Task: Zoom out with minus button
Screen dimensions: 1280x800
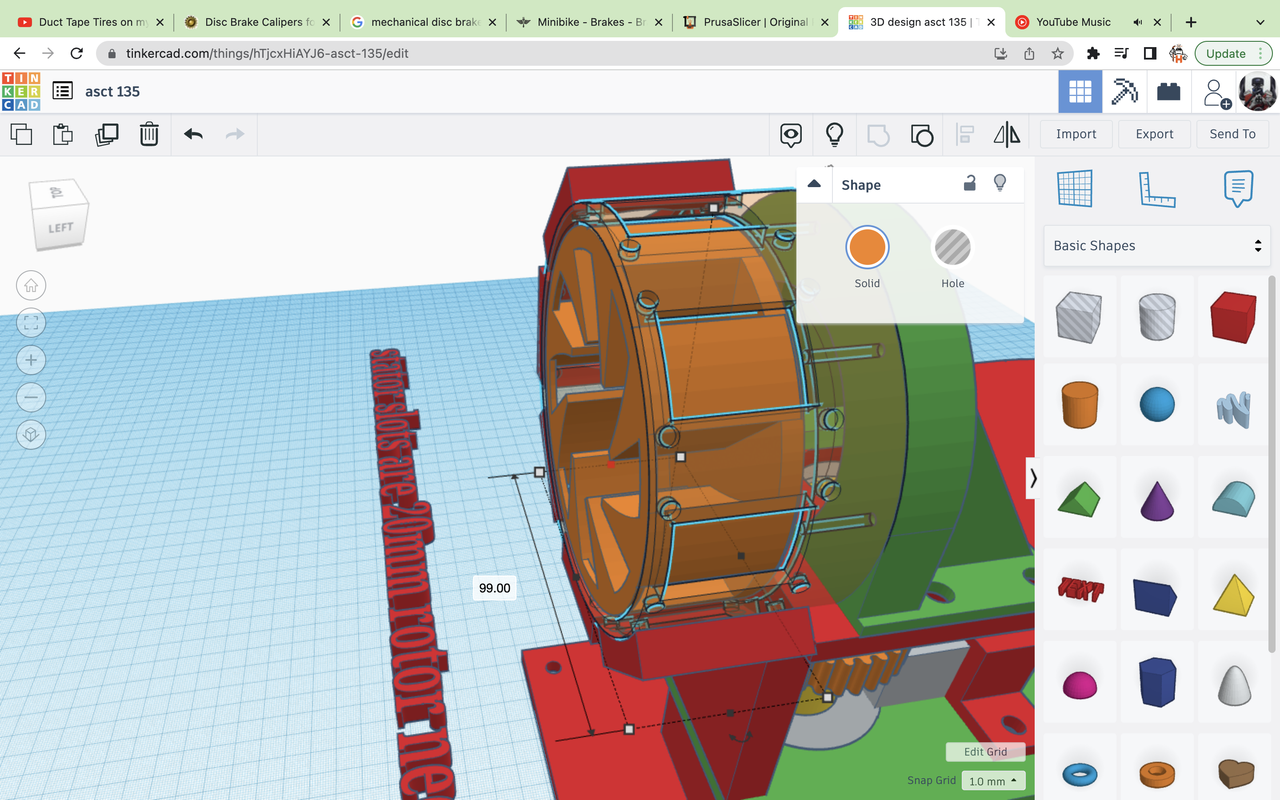Action: point(31,397)
